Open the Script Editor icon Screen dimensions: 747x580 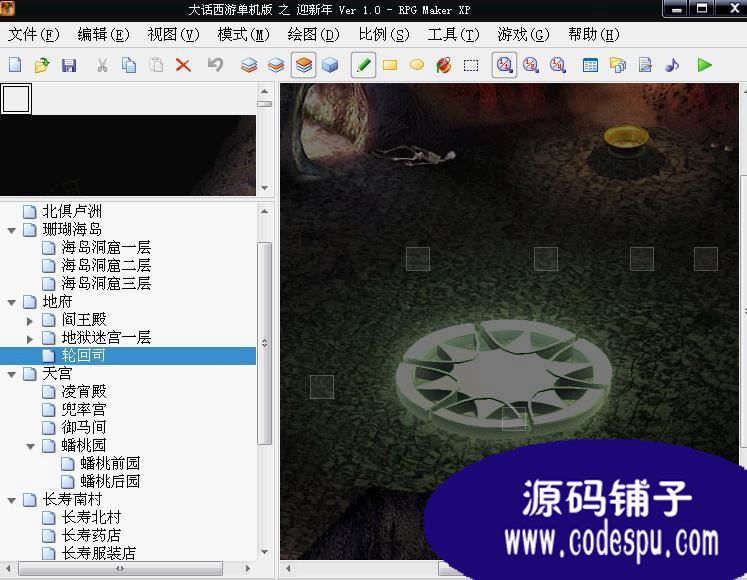click(645, 65)
